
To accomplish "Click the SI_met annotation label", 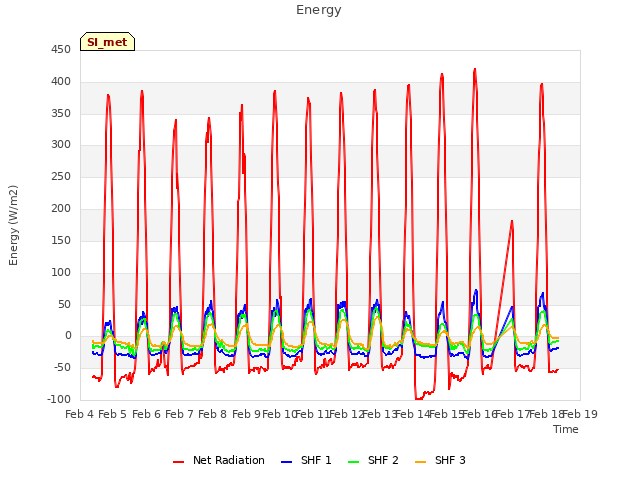I will click(x=107, y=42).
